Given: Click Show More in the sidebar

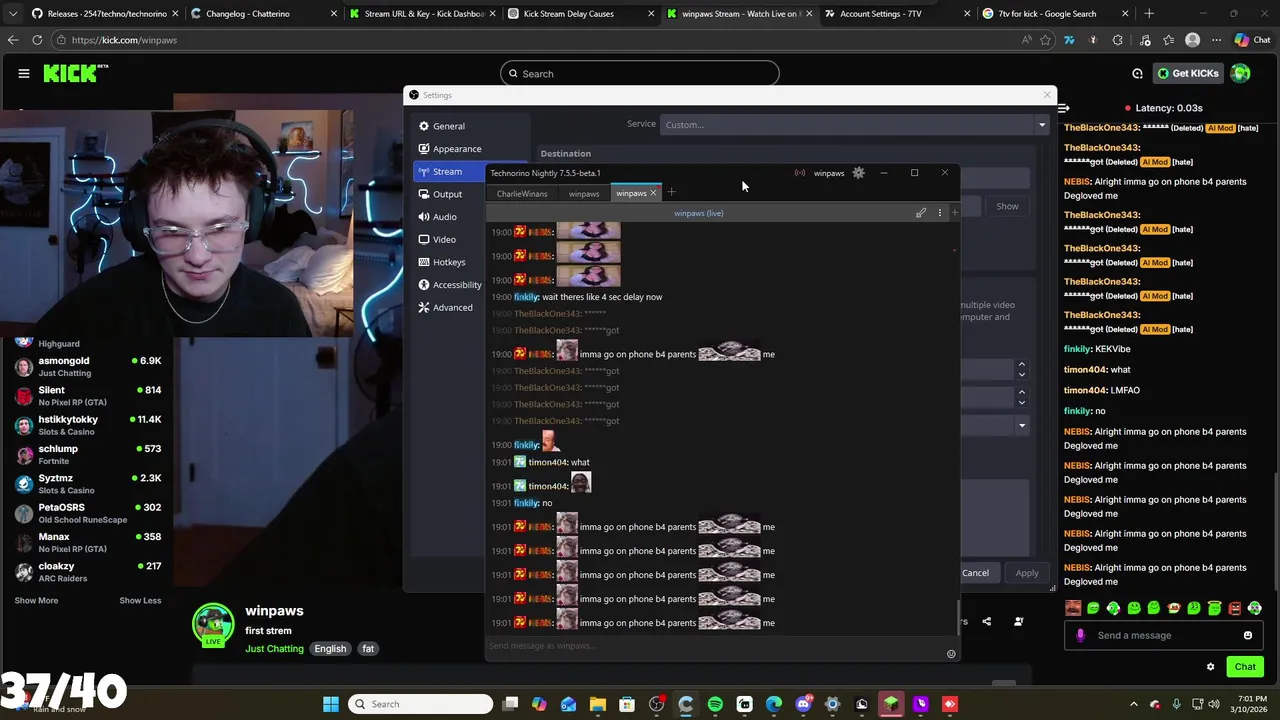Looking at the screenshot, I should point(36,600).
